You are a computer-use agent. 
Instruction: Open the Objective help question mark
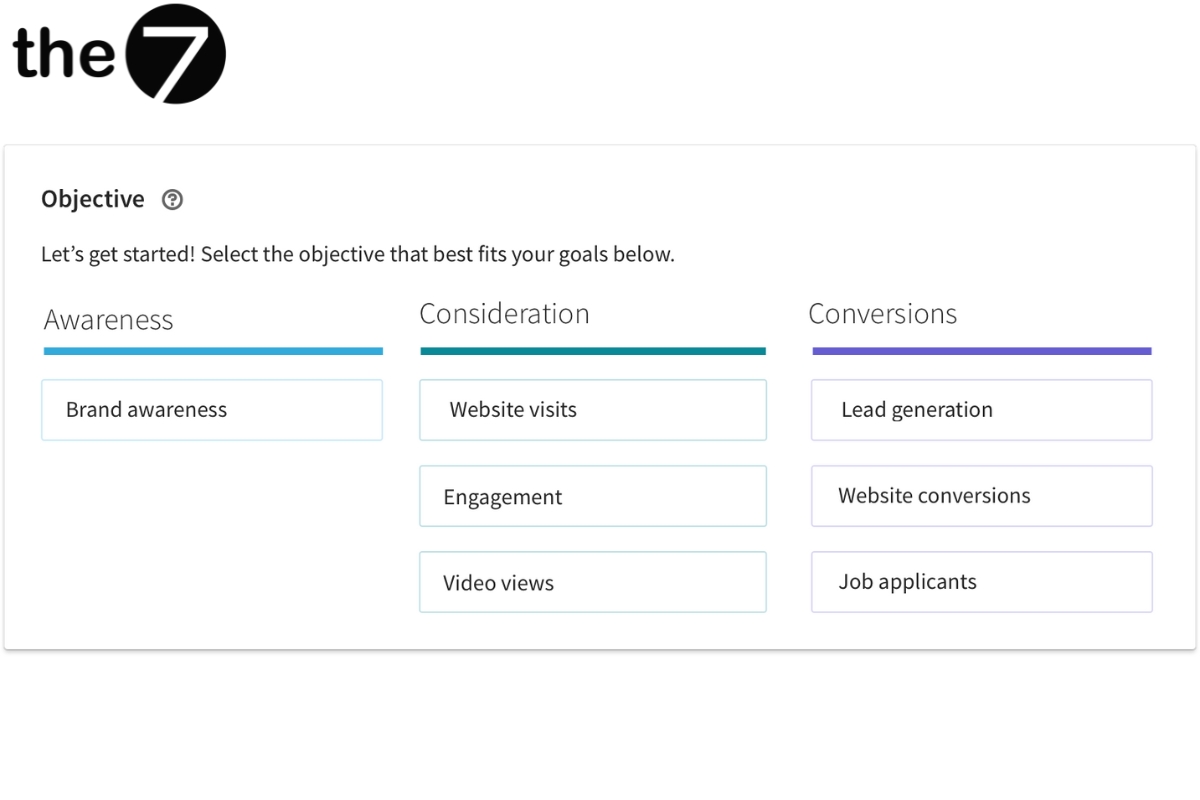coord(173,200)
